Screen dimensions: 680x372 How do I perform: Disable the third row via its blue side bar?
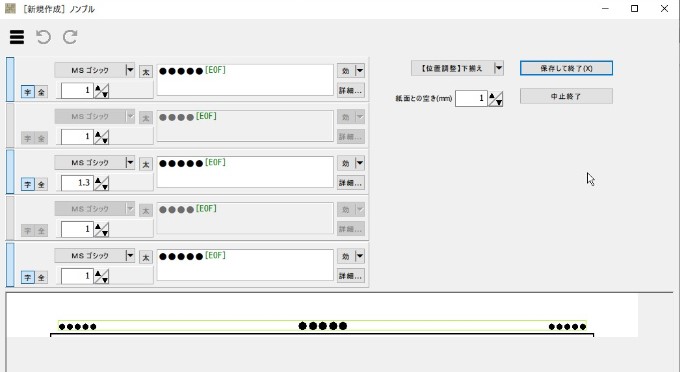click(10, 171)
